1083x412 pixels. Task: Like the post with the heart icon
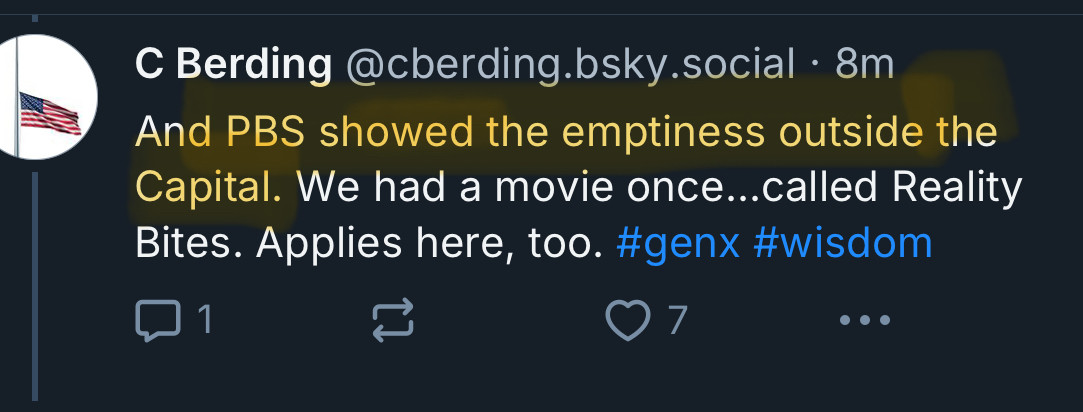click(x=628, y=320)
